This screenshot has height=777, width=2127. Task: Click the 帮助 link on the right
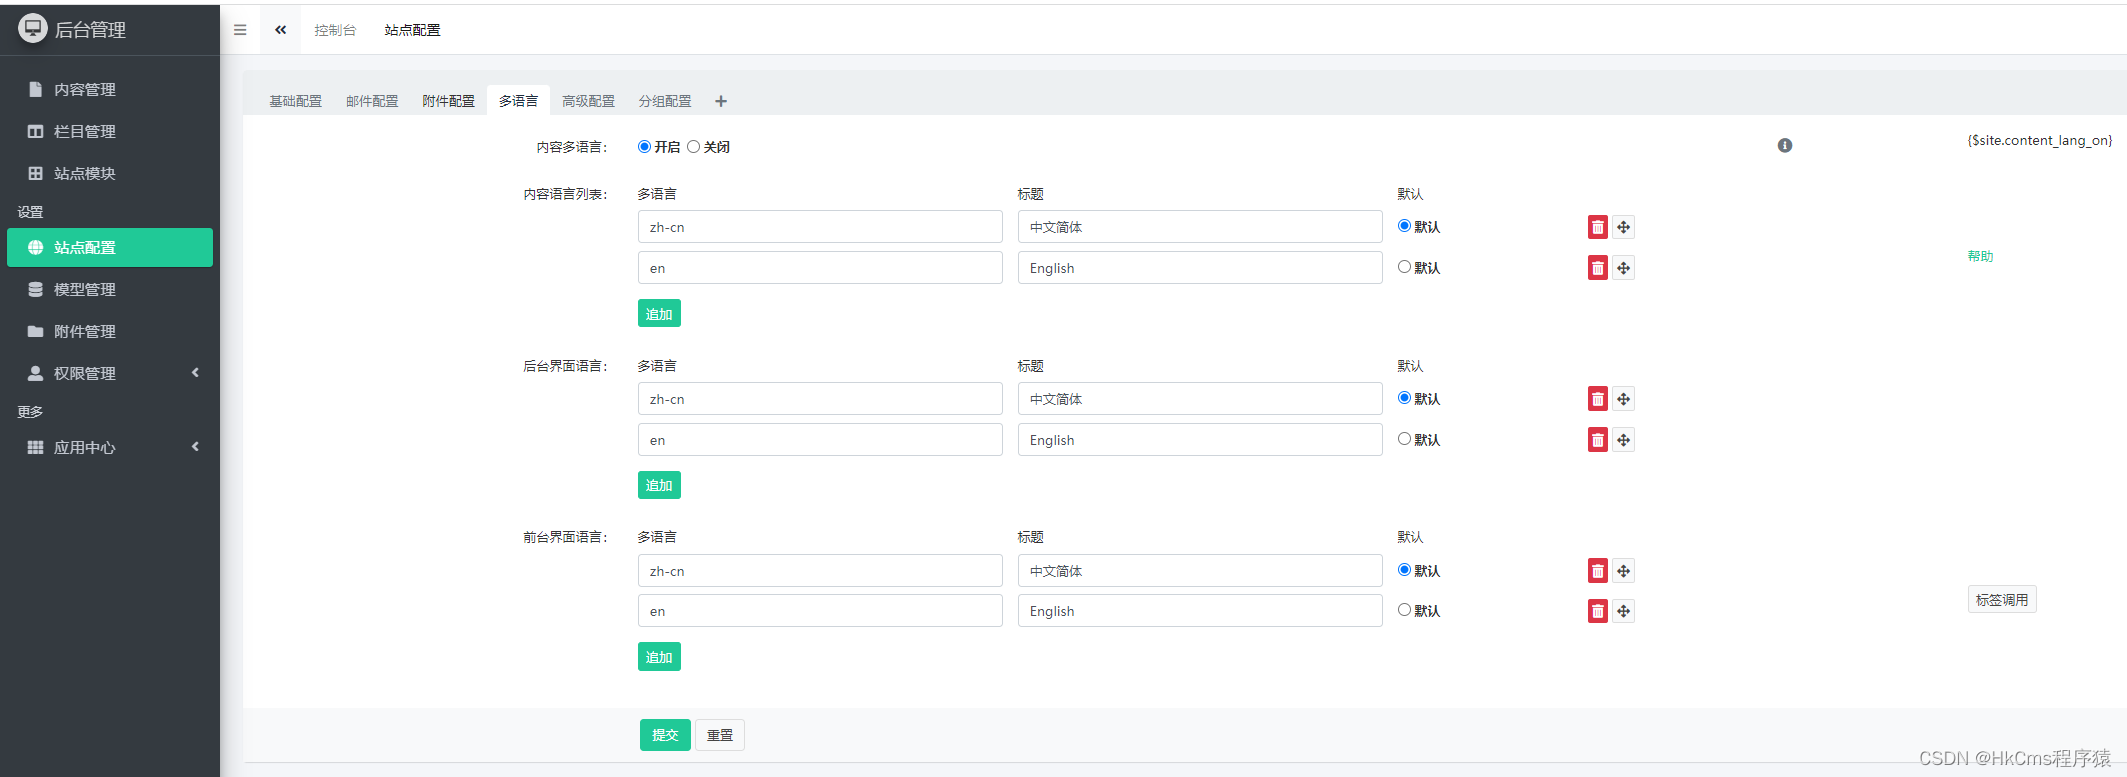(1980, 256)
